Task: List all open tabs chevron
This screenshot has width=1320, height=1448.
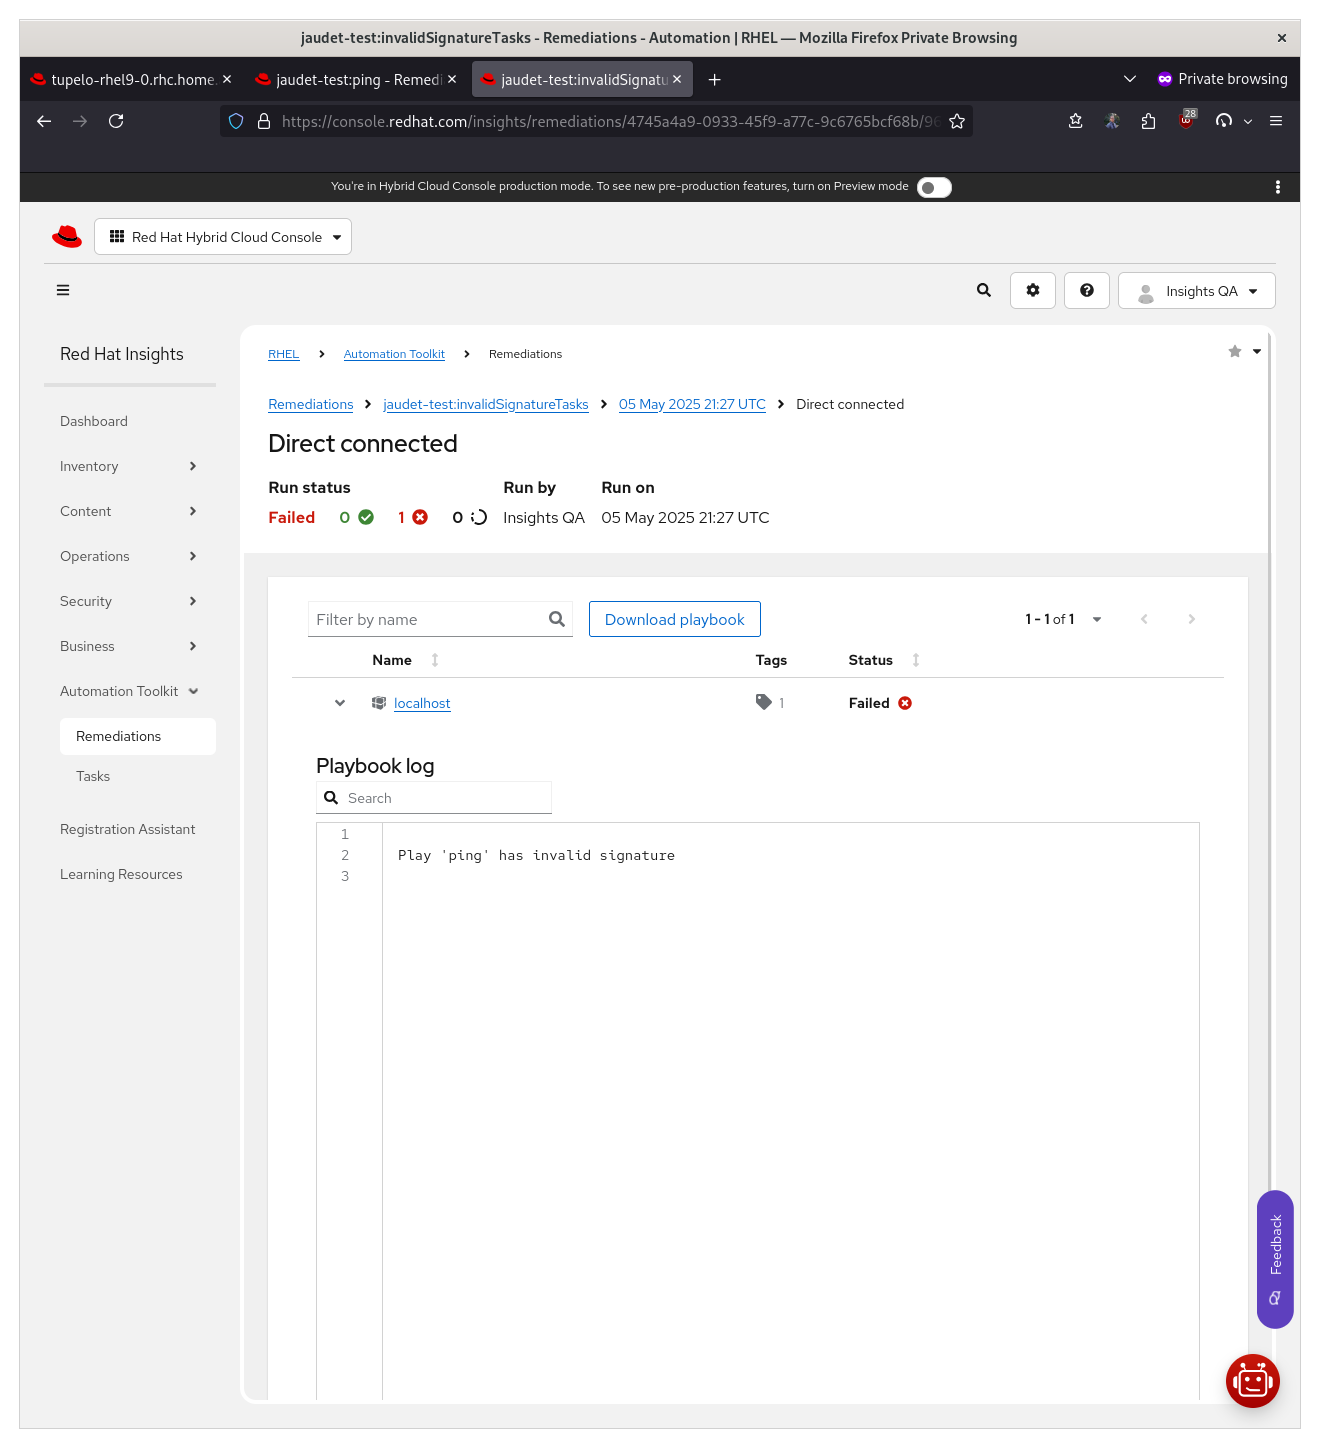Action: tap(1130, 79)
